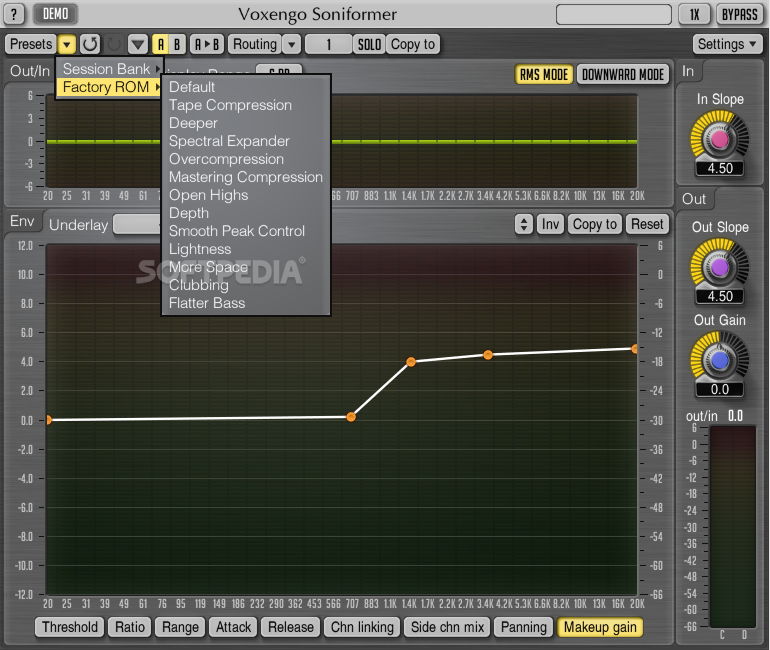Viewport: 770px width, 650px height.
Task: Invert the envelope with Inv
Action: tap(550, 224)
